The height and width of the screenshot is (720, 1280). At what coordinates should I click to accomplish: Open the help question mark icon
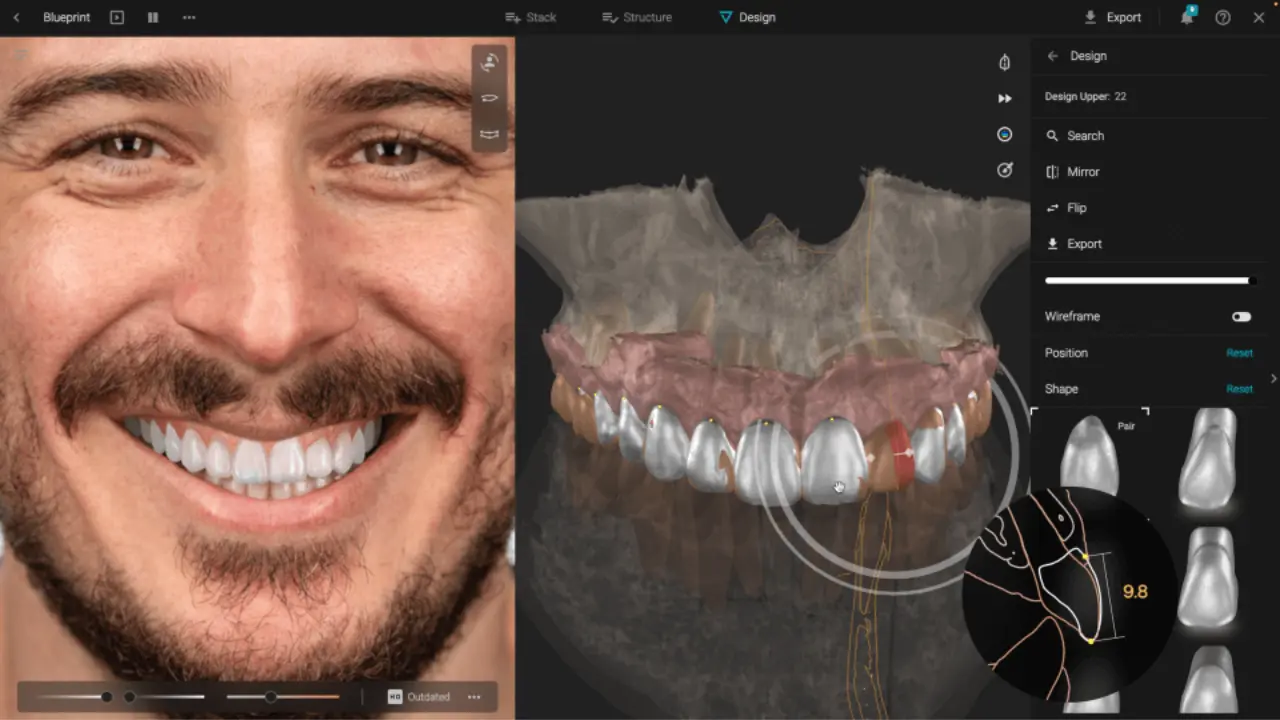1223,17
